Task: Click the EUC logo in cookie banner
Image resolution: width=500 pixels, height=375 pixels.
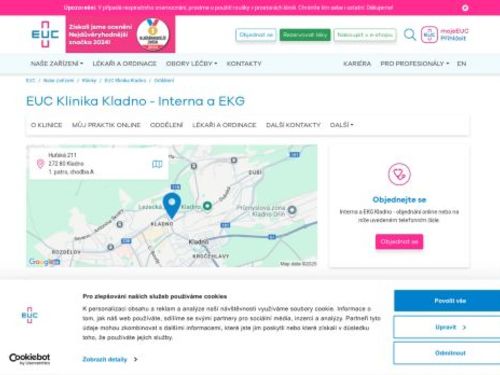Action: tap(30, 315)
